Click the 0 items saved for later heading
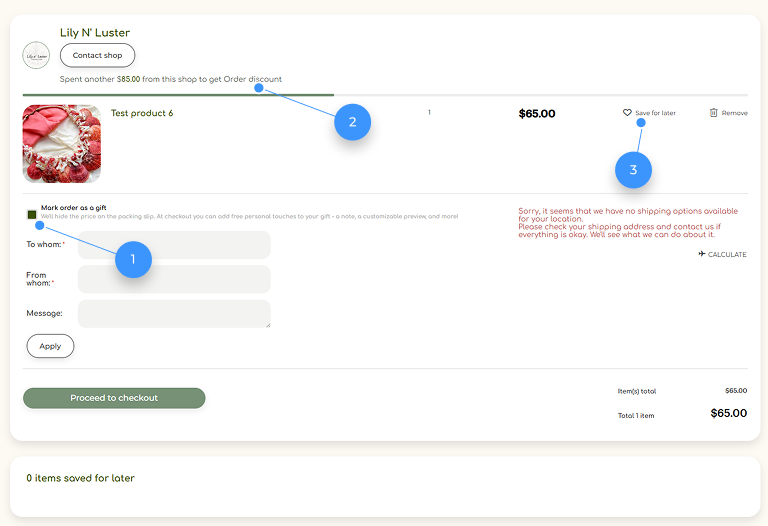Screen dimensions: 768x526 [x=80, y=478]
